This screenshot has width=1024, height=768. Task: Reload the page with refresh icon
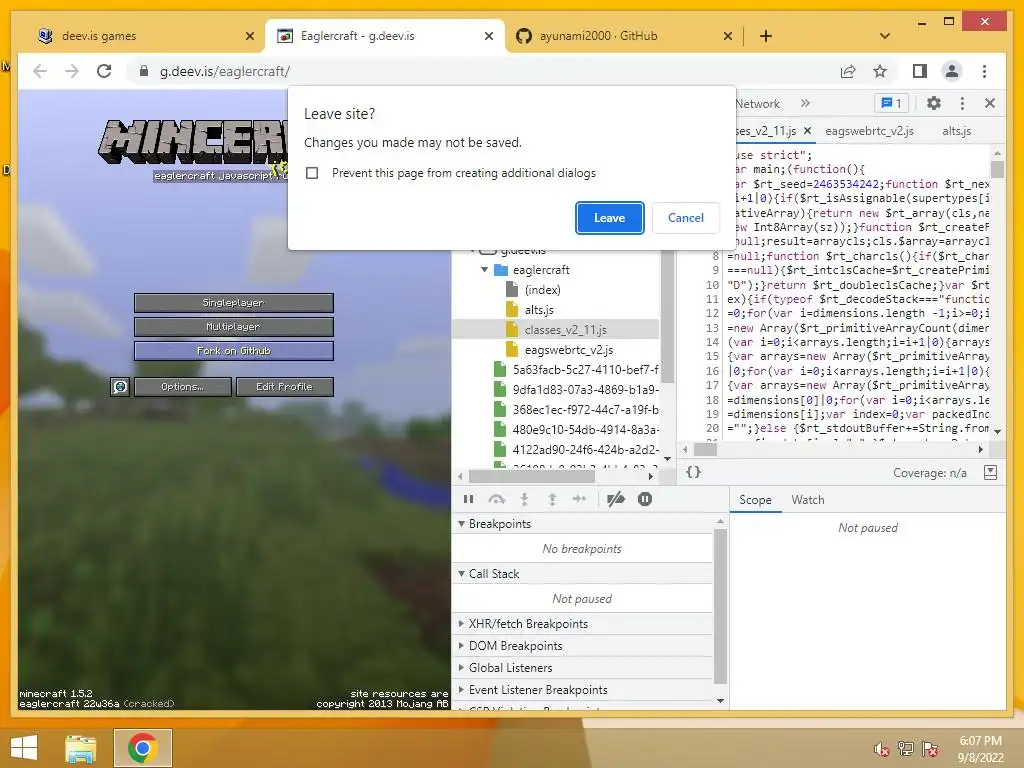pyautogui.click(x=104, y=71)
